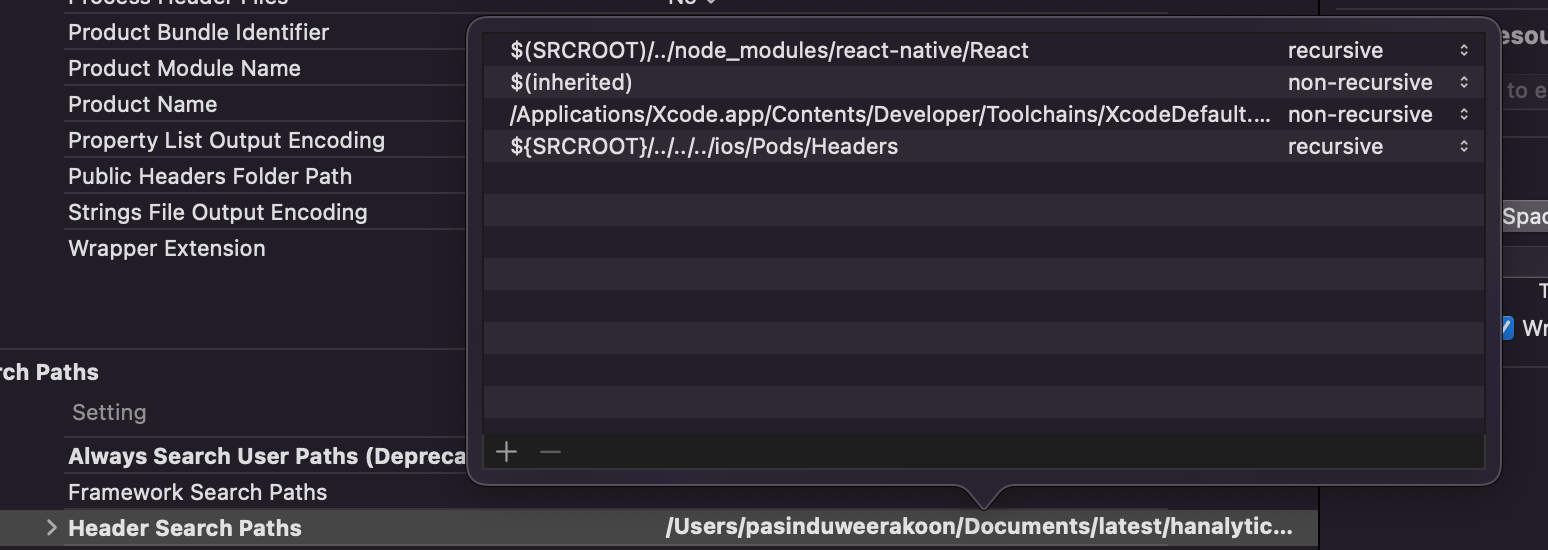Select Public Headers Folder Path setting

210,176
